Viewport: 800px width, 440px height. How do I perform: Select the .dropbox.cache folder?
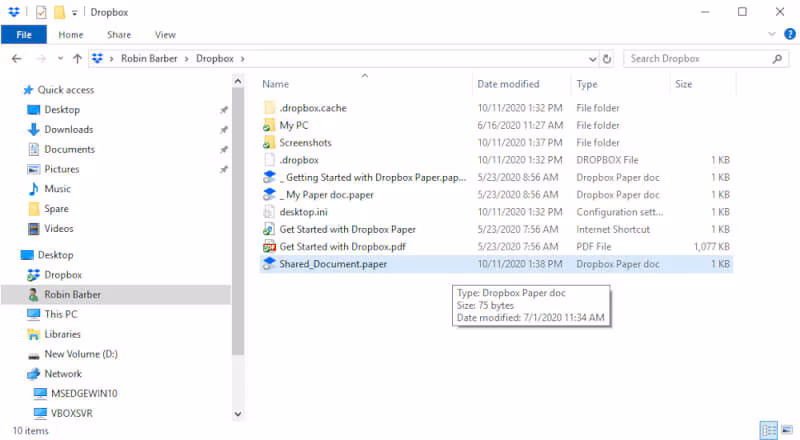313,108
